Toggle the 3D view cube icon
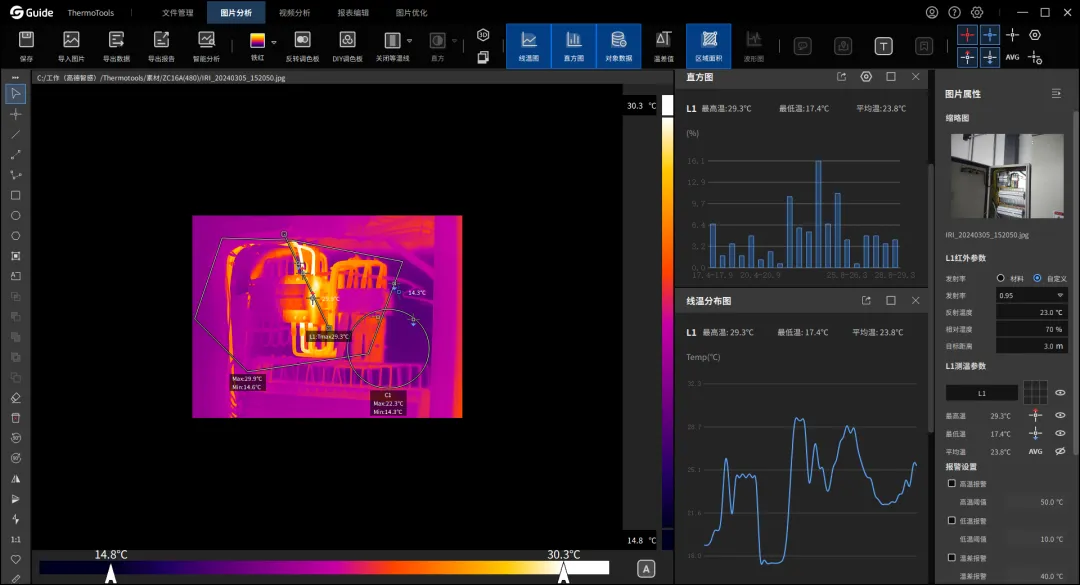Viewport: 1080px width, 585px height. pos(483,34)
